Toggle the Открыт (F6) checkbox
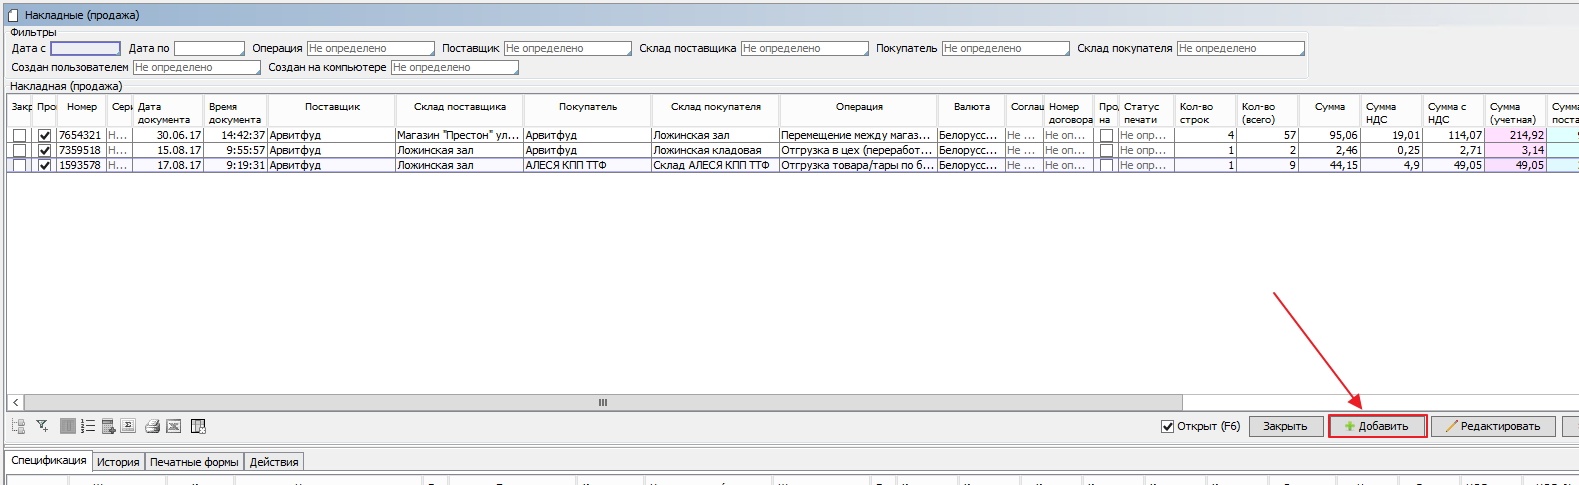This screenshot has width=1579, height=485. (1167, 426)
